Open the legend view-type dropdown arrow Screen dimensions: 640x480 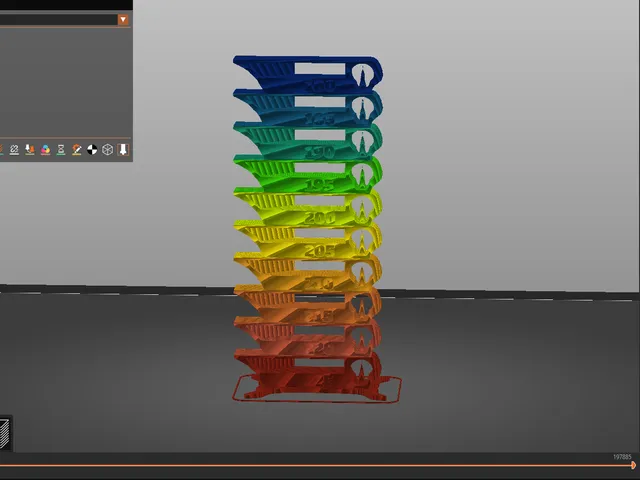[123, 20]
